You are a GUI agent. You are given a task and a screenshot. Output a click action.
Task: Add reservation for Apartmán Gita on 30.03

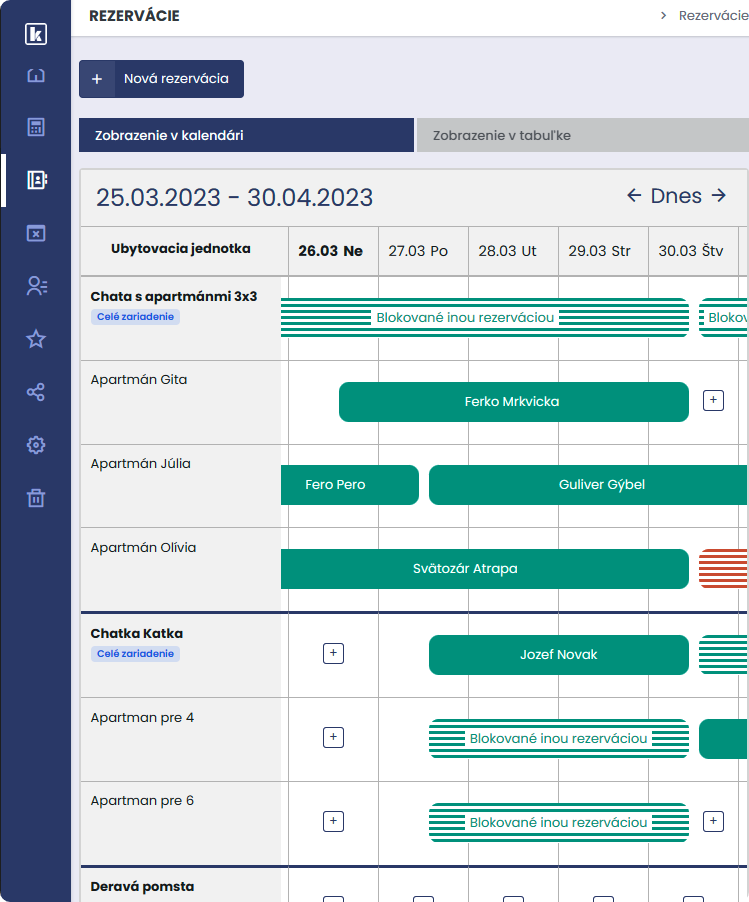[x=713, y=400]
